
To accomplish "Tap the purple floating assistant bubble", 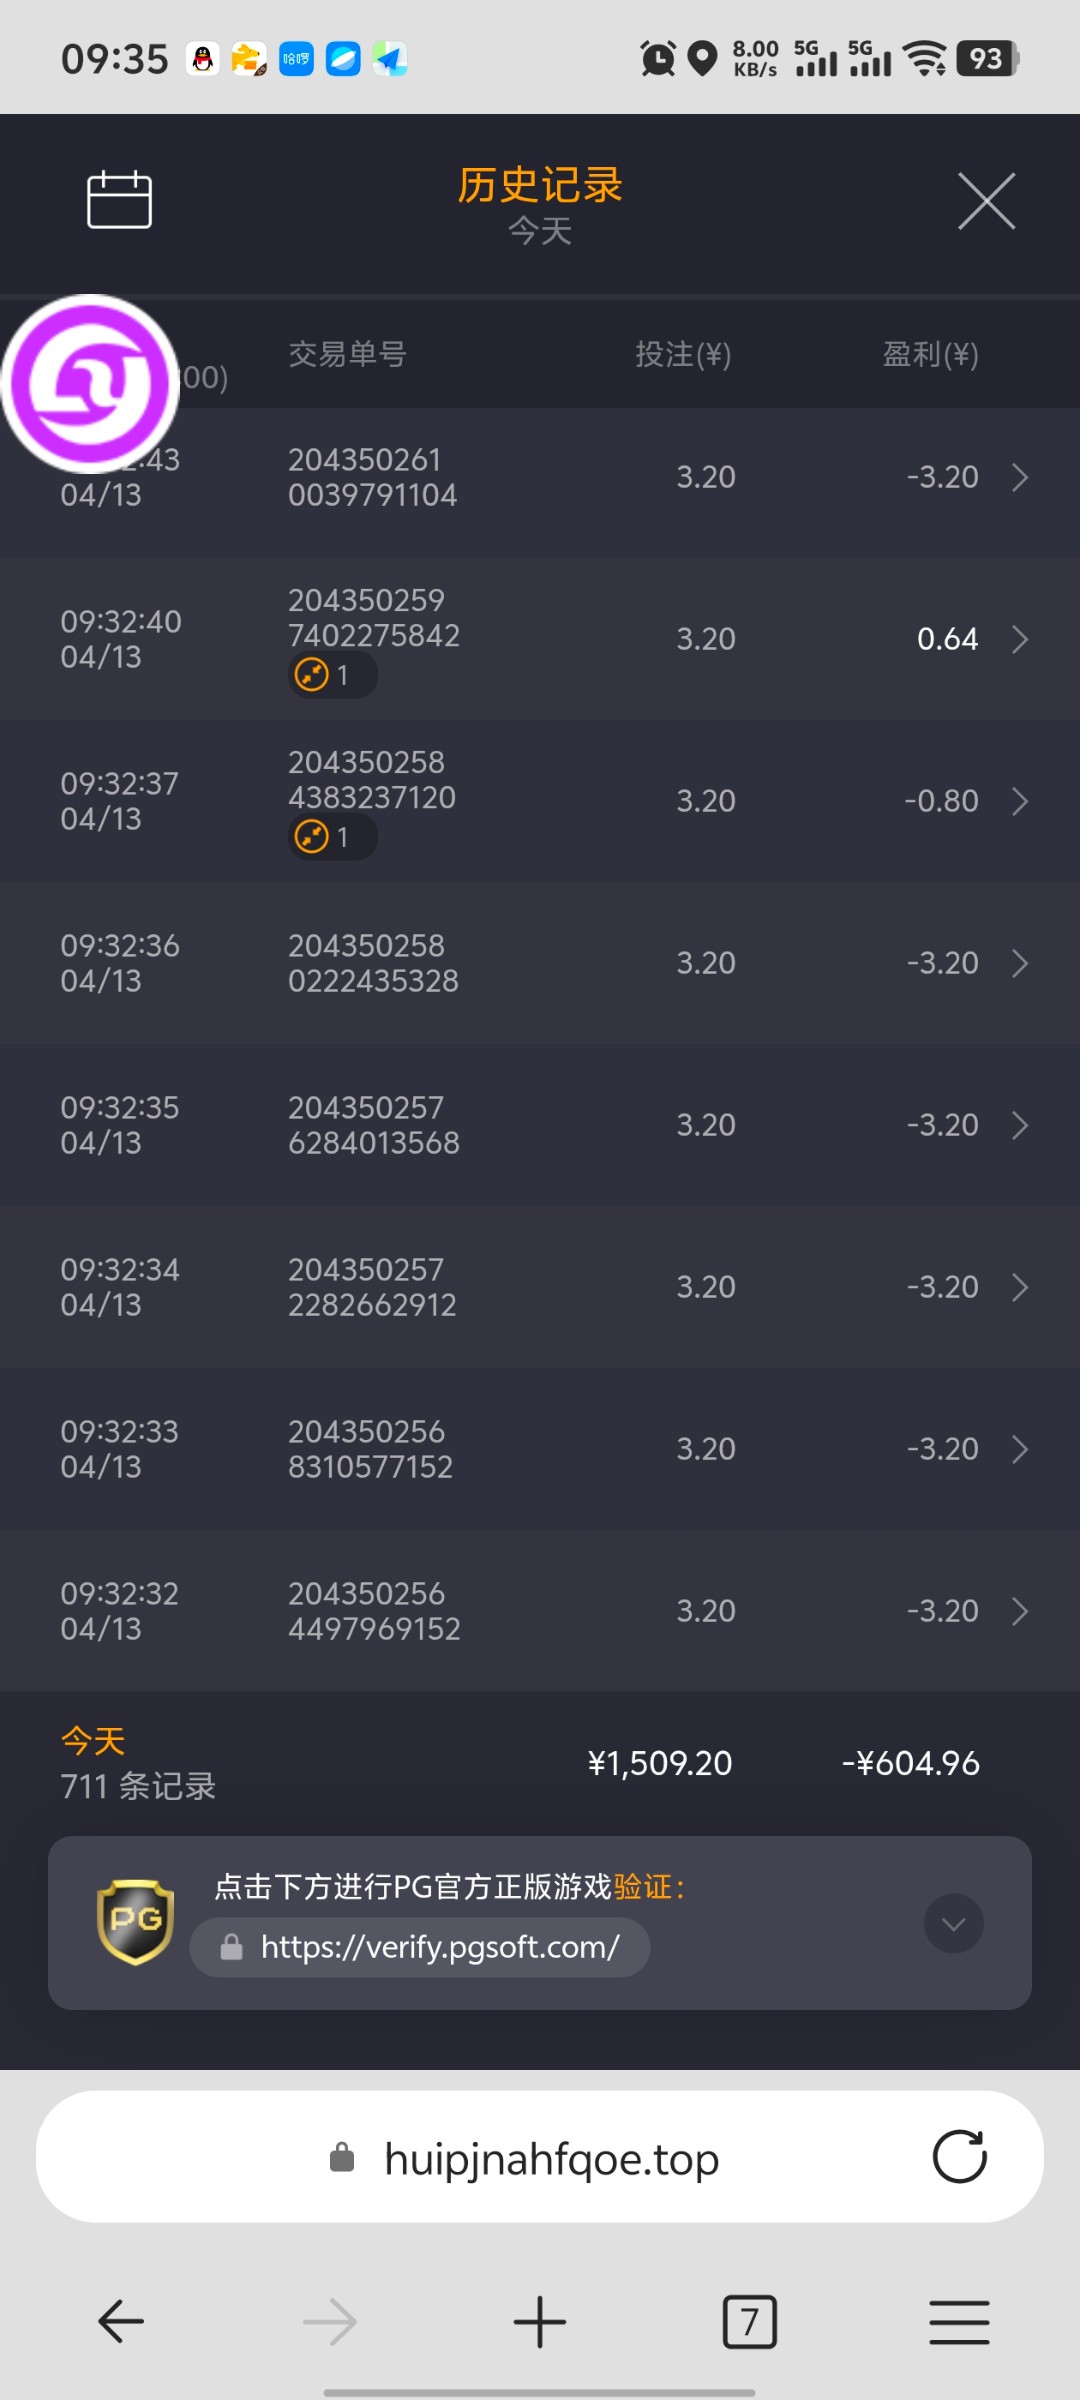I will tap(90, 384).
